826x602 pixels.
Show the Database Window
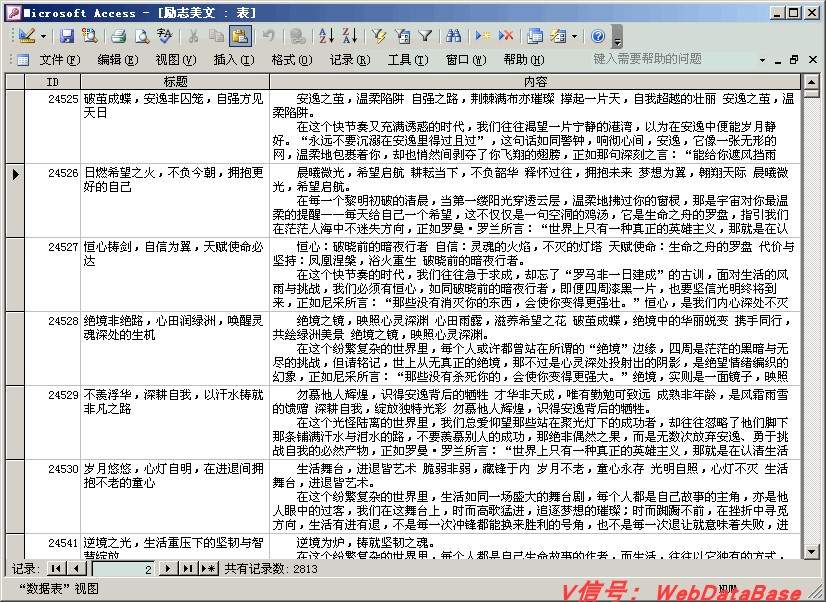[x=535, y=36]
